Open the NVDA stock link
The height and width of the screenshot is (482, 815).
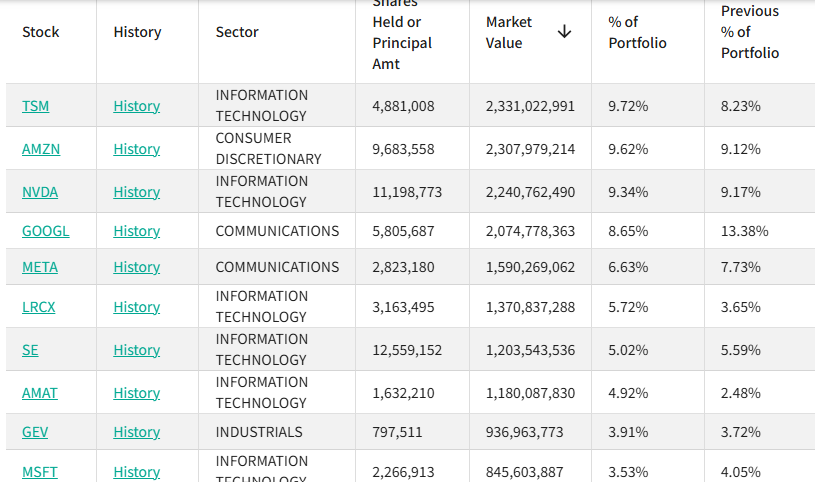click(40, 192)
